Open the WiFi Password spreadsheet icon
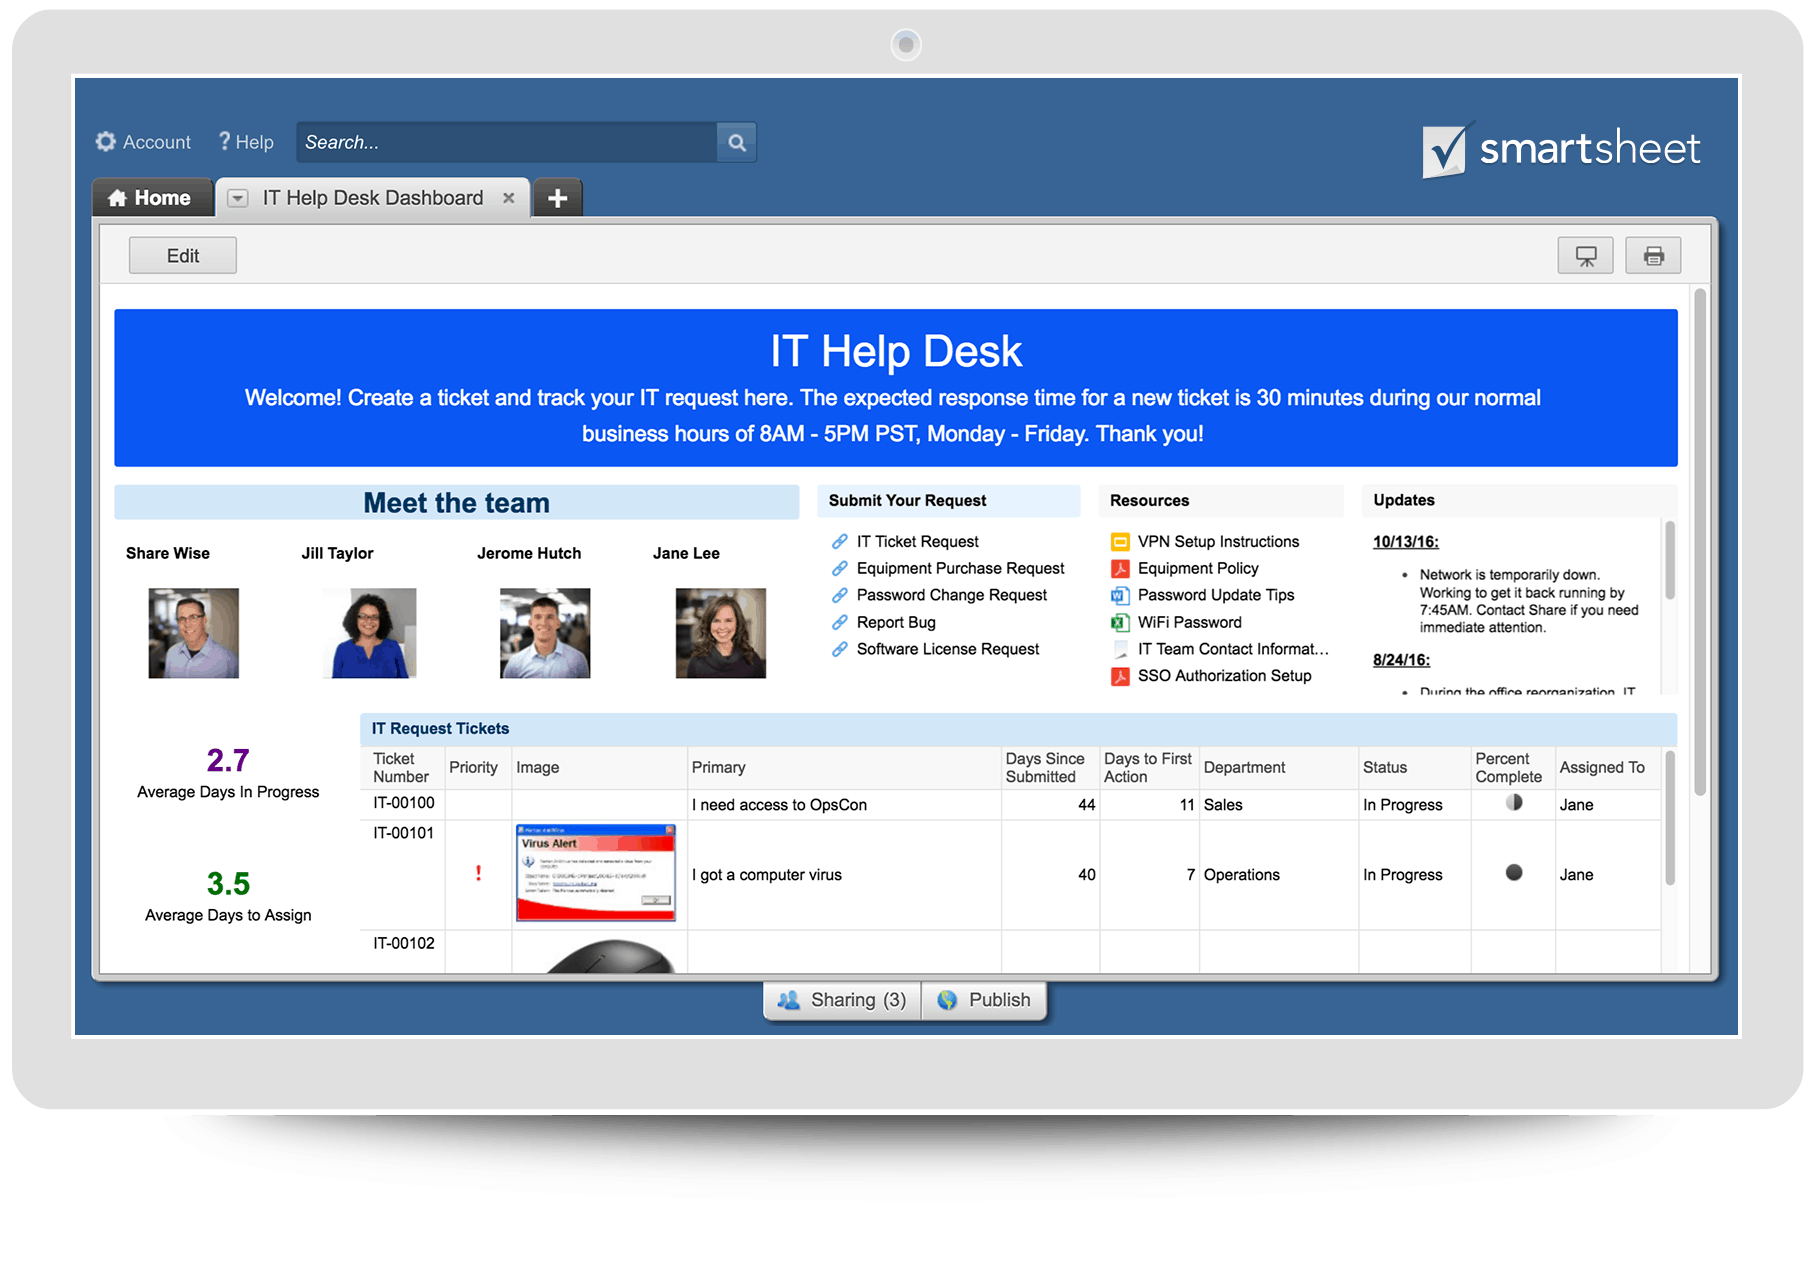 1121,622
